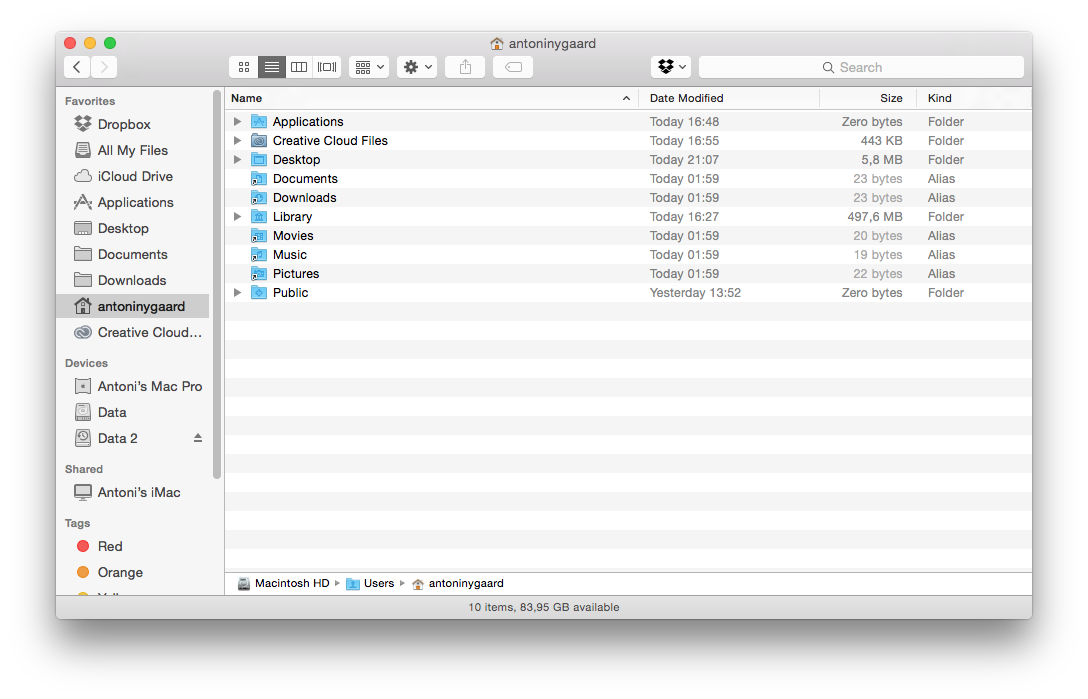Switch to column view

(299, 67)
